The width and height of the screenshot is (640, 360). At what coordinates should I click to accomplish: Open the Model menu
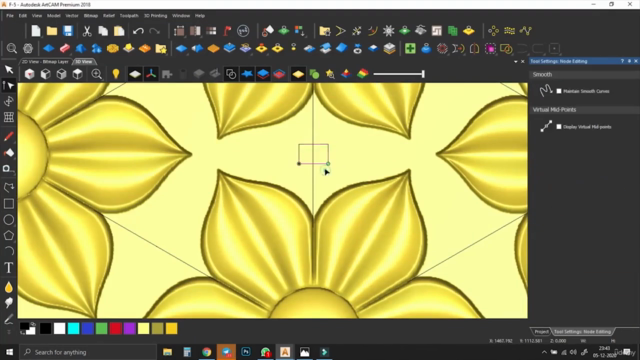coord(53,16)
